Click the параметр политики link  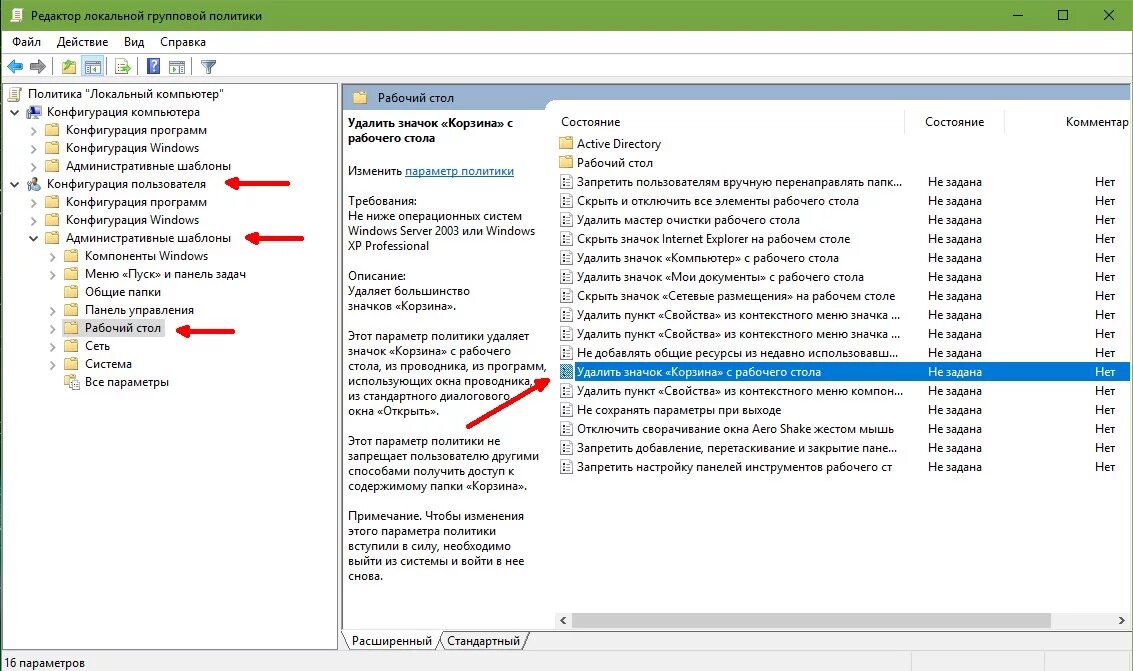point(460,171)
